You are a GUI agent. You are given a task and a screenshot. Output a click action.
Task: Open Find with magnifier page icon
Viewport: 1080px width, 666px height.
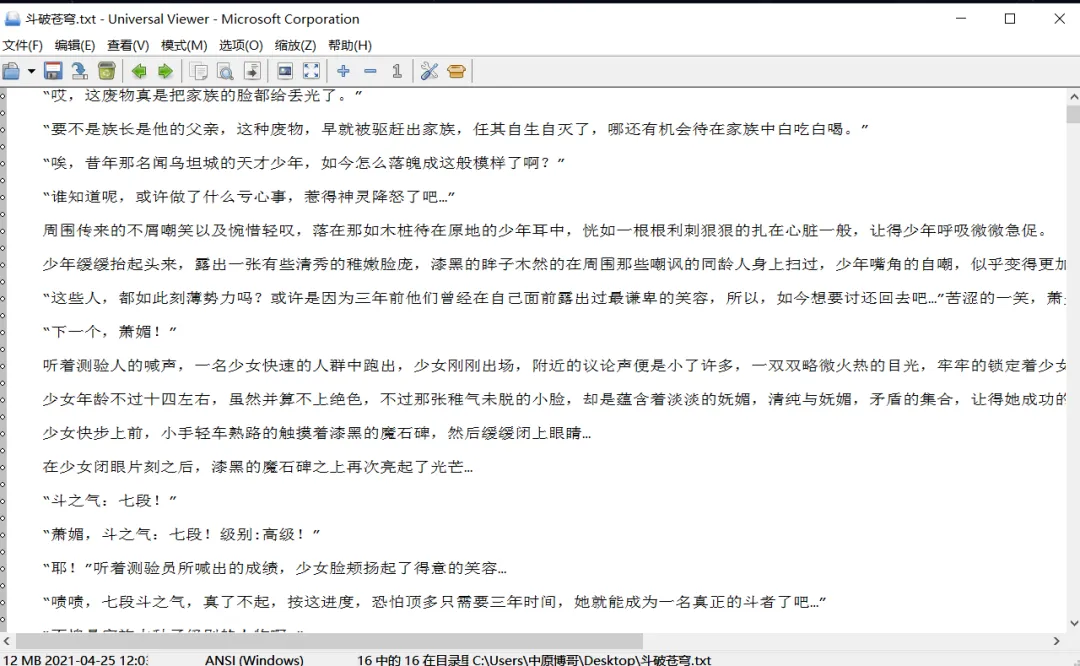click(225, 71)
